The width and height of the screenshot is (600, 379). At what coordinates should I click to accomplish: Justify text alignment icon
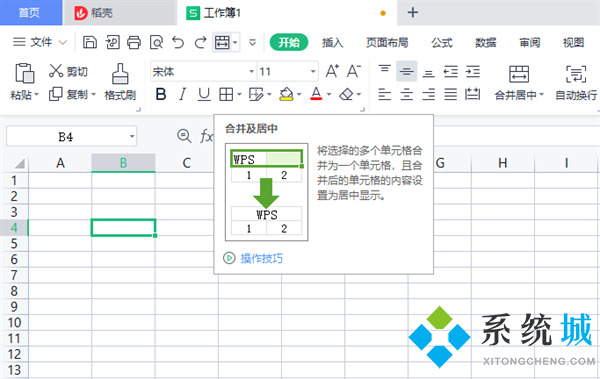[451, 94]
